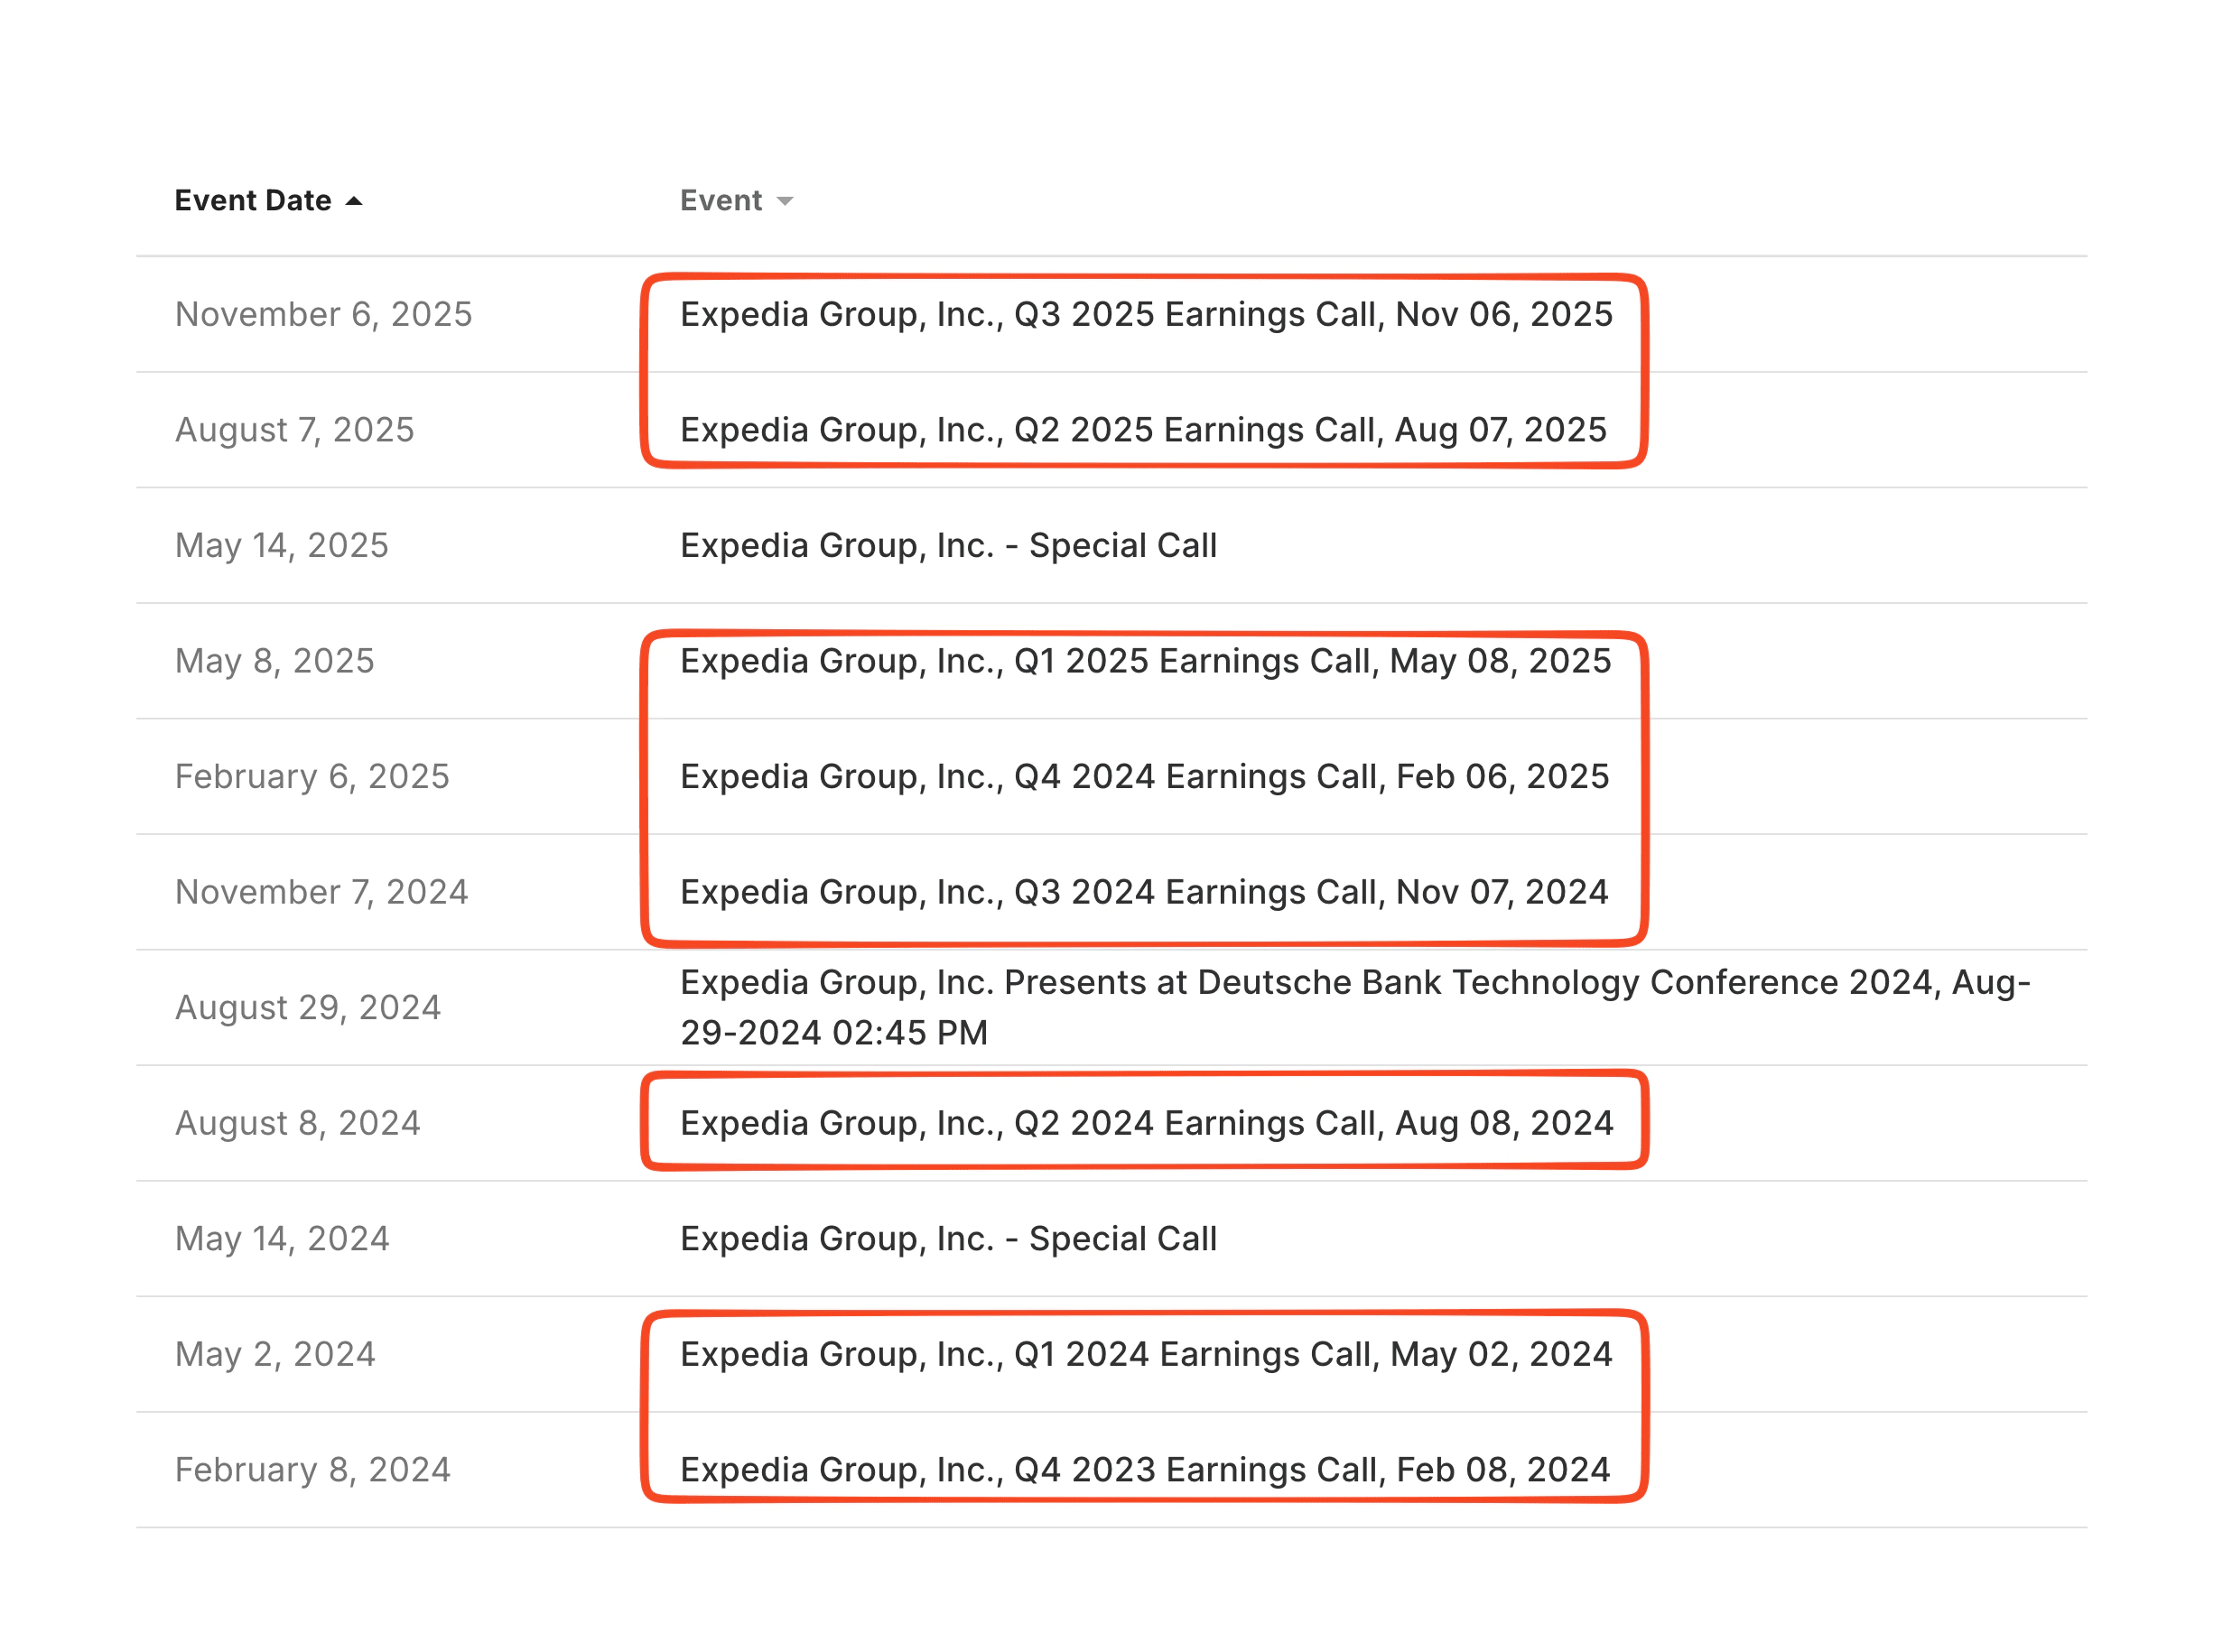Click the Event Date ascending sort arrow
Image resolution: width=2232 pixels, height=1652 pixels.
coord(355,200)
